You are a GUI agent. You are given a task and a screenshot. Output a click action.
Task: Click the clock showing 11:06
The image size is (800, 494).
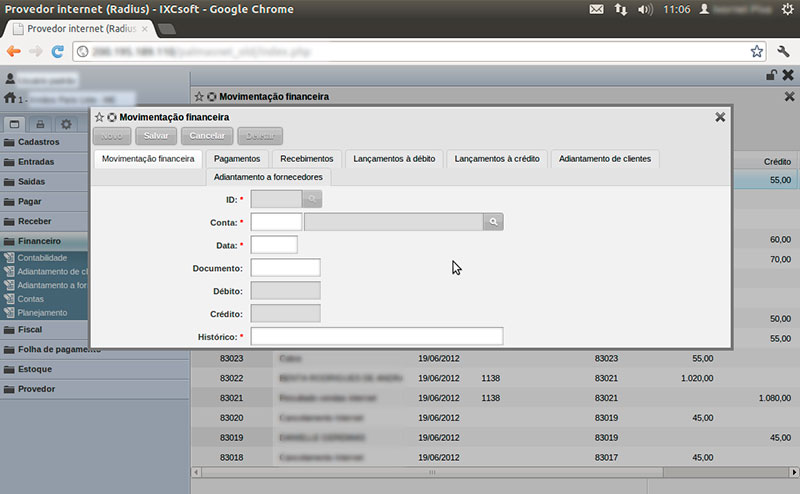677,9
